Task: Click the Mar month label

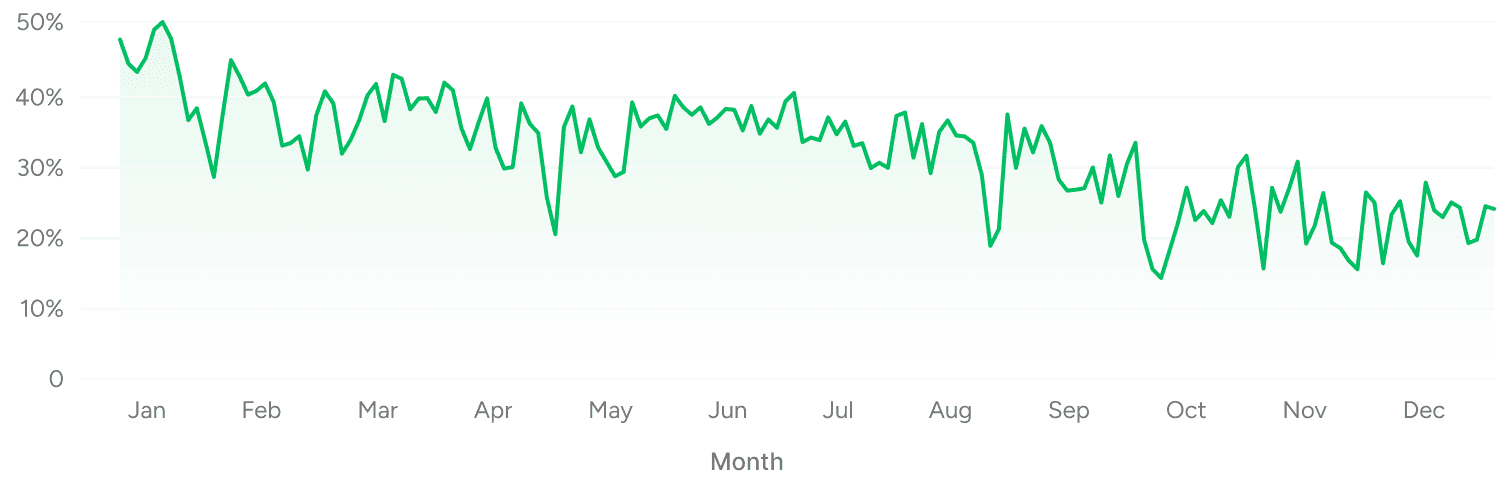Action: tap(378, 411)
